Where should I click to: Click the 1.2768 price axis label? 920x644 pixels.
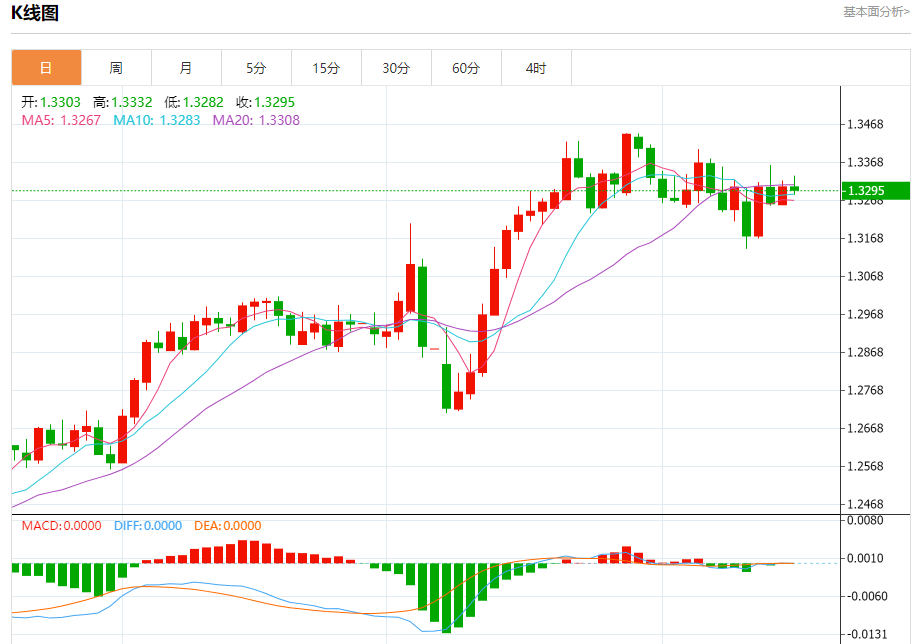[865, 391]
